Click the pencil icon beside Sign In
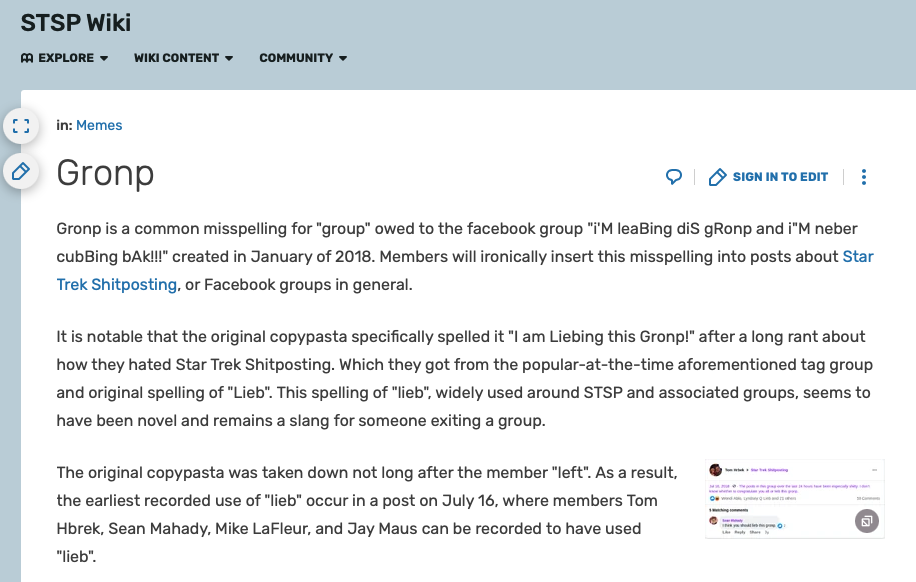Screen dimensions: 916x582 pos(717,177)
